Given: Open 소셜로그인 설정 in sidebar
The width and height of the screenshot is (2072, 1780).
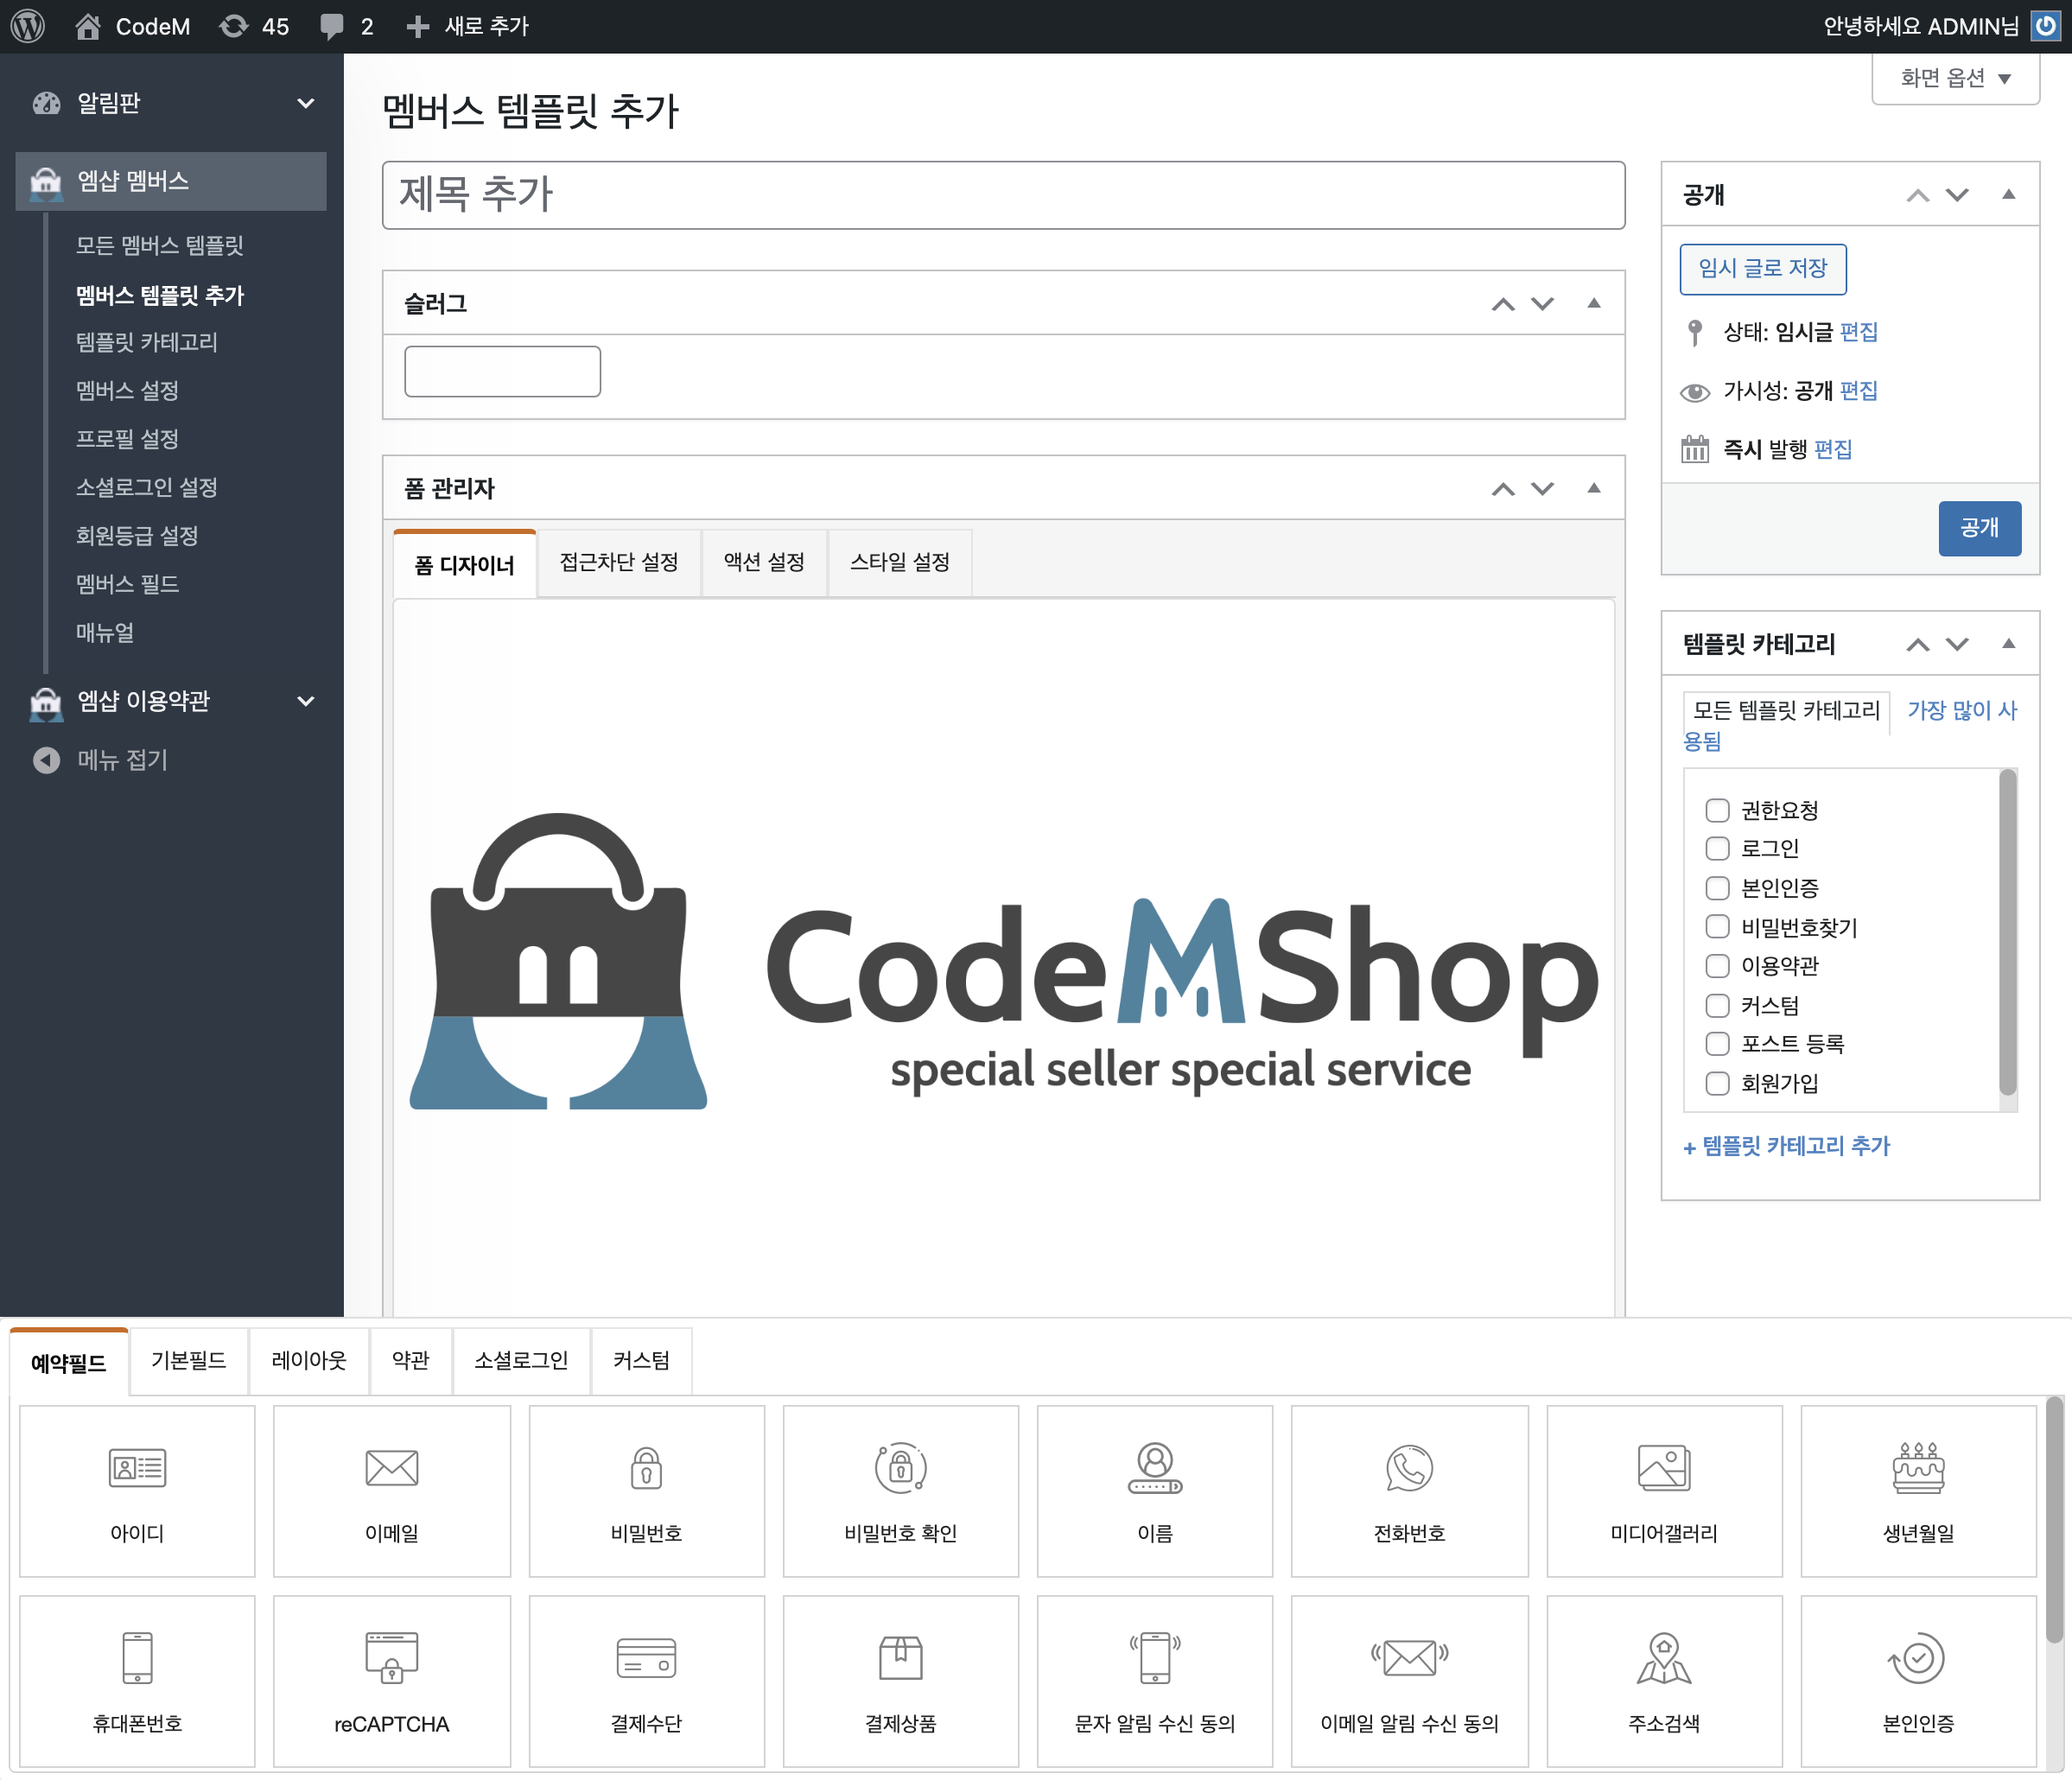Looking at the screenshot, I should (x=147, y=487).
